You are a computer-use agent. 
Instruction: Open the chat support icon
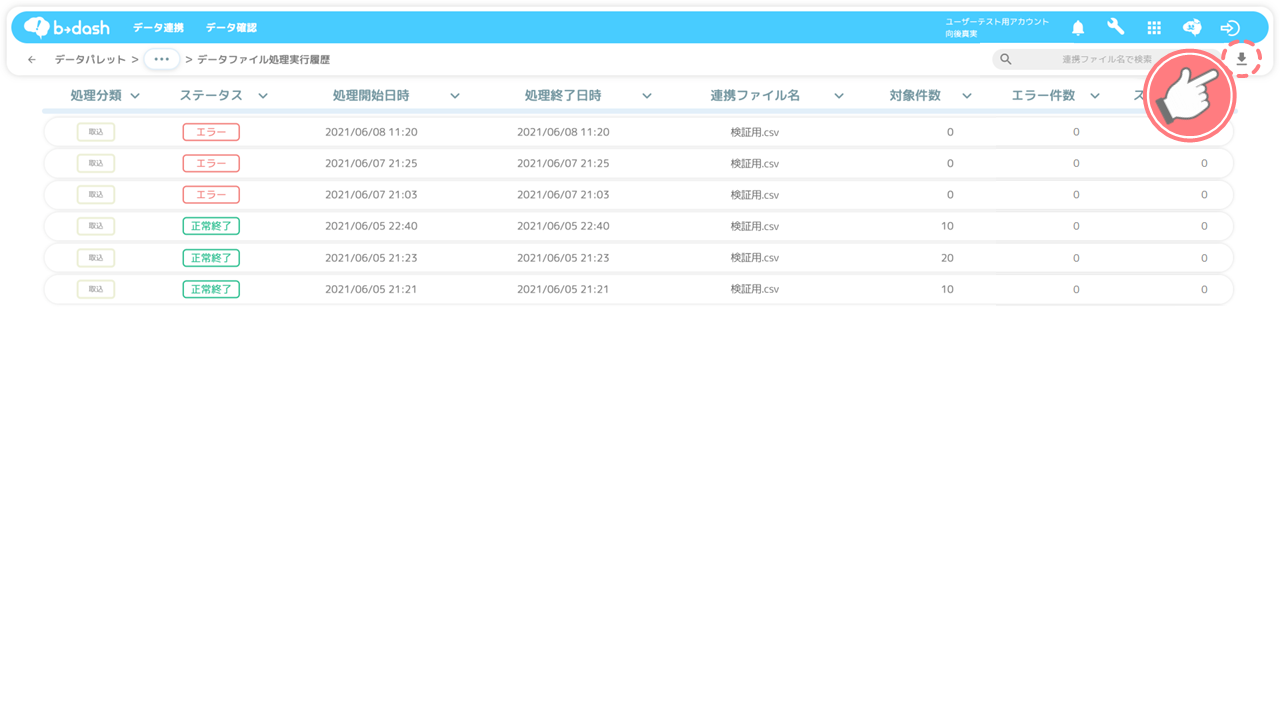click(x=1192, y=28)
